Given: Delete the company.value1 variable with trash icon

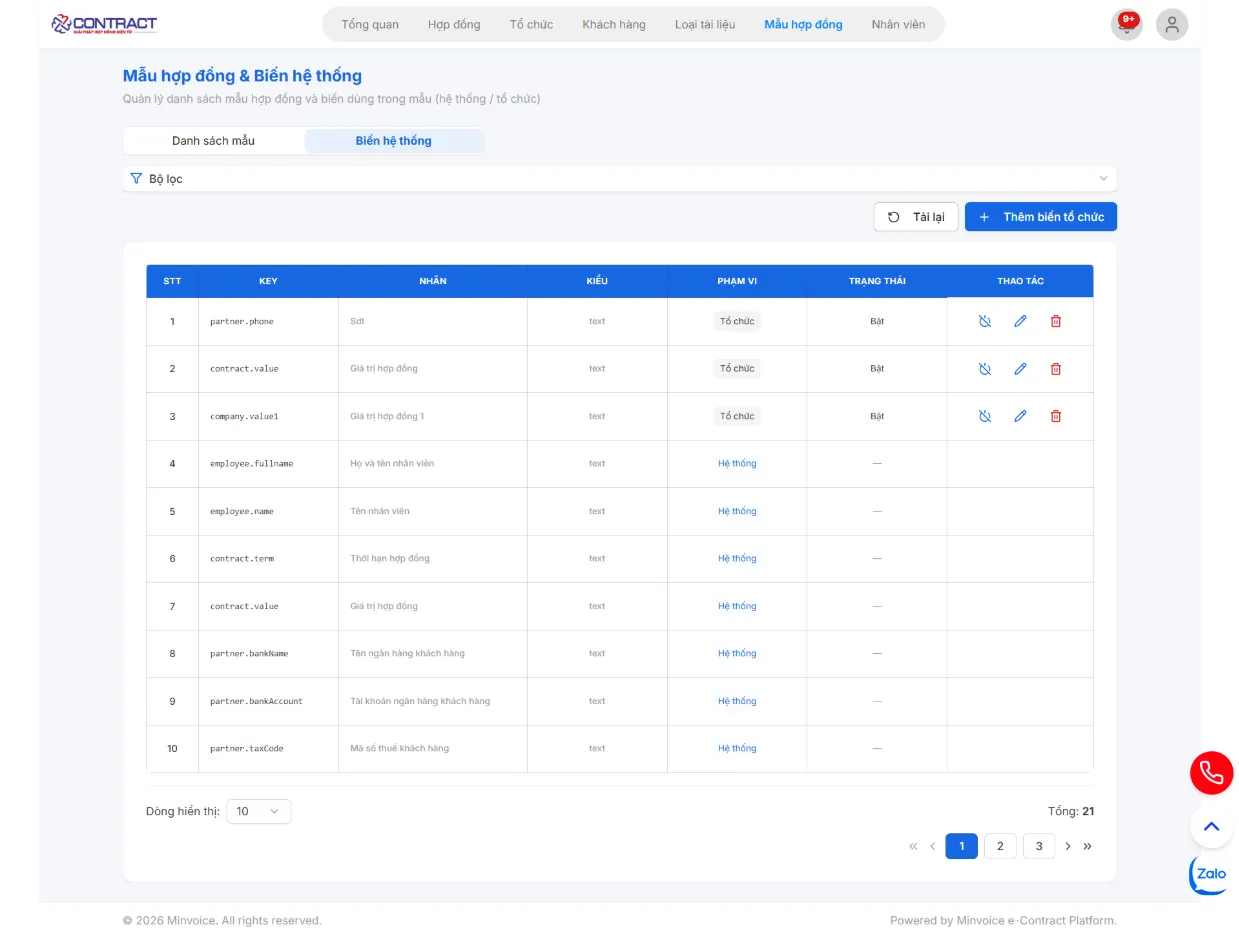Looking at the screenshot, I should coord(1055,416).
